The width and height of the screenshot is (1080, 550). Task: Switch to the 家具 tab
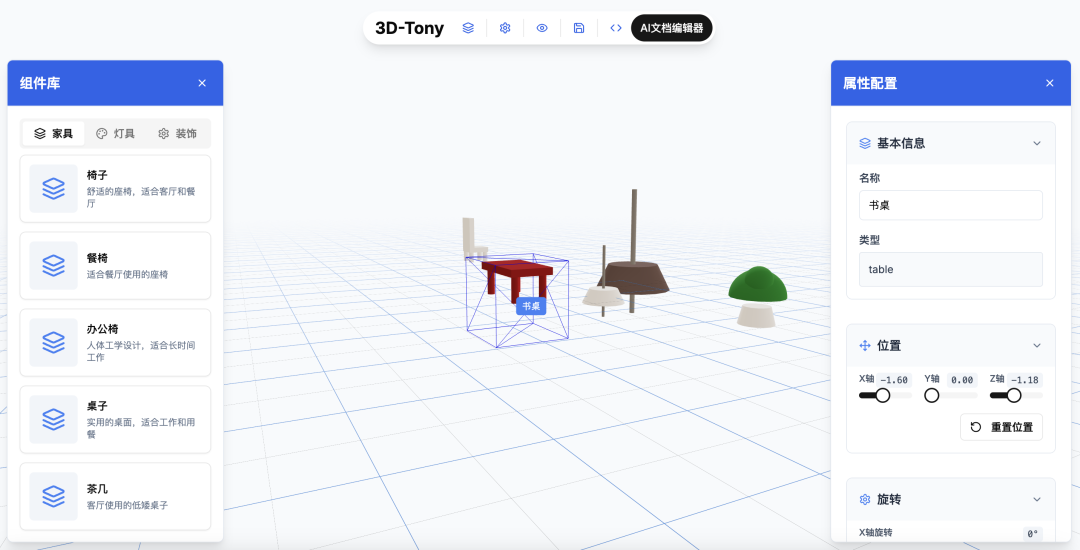[x=54, y=134]
